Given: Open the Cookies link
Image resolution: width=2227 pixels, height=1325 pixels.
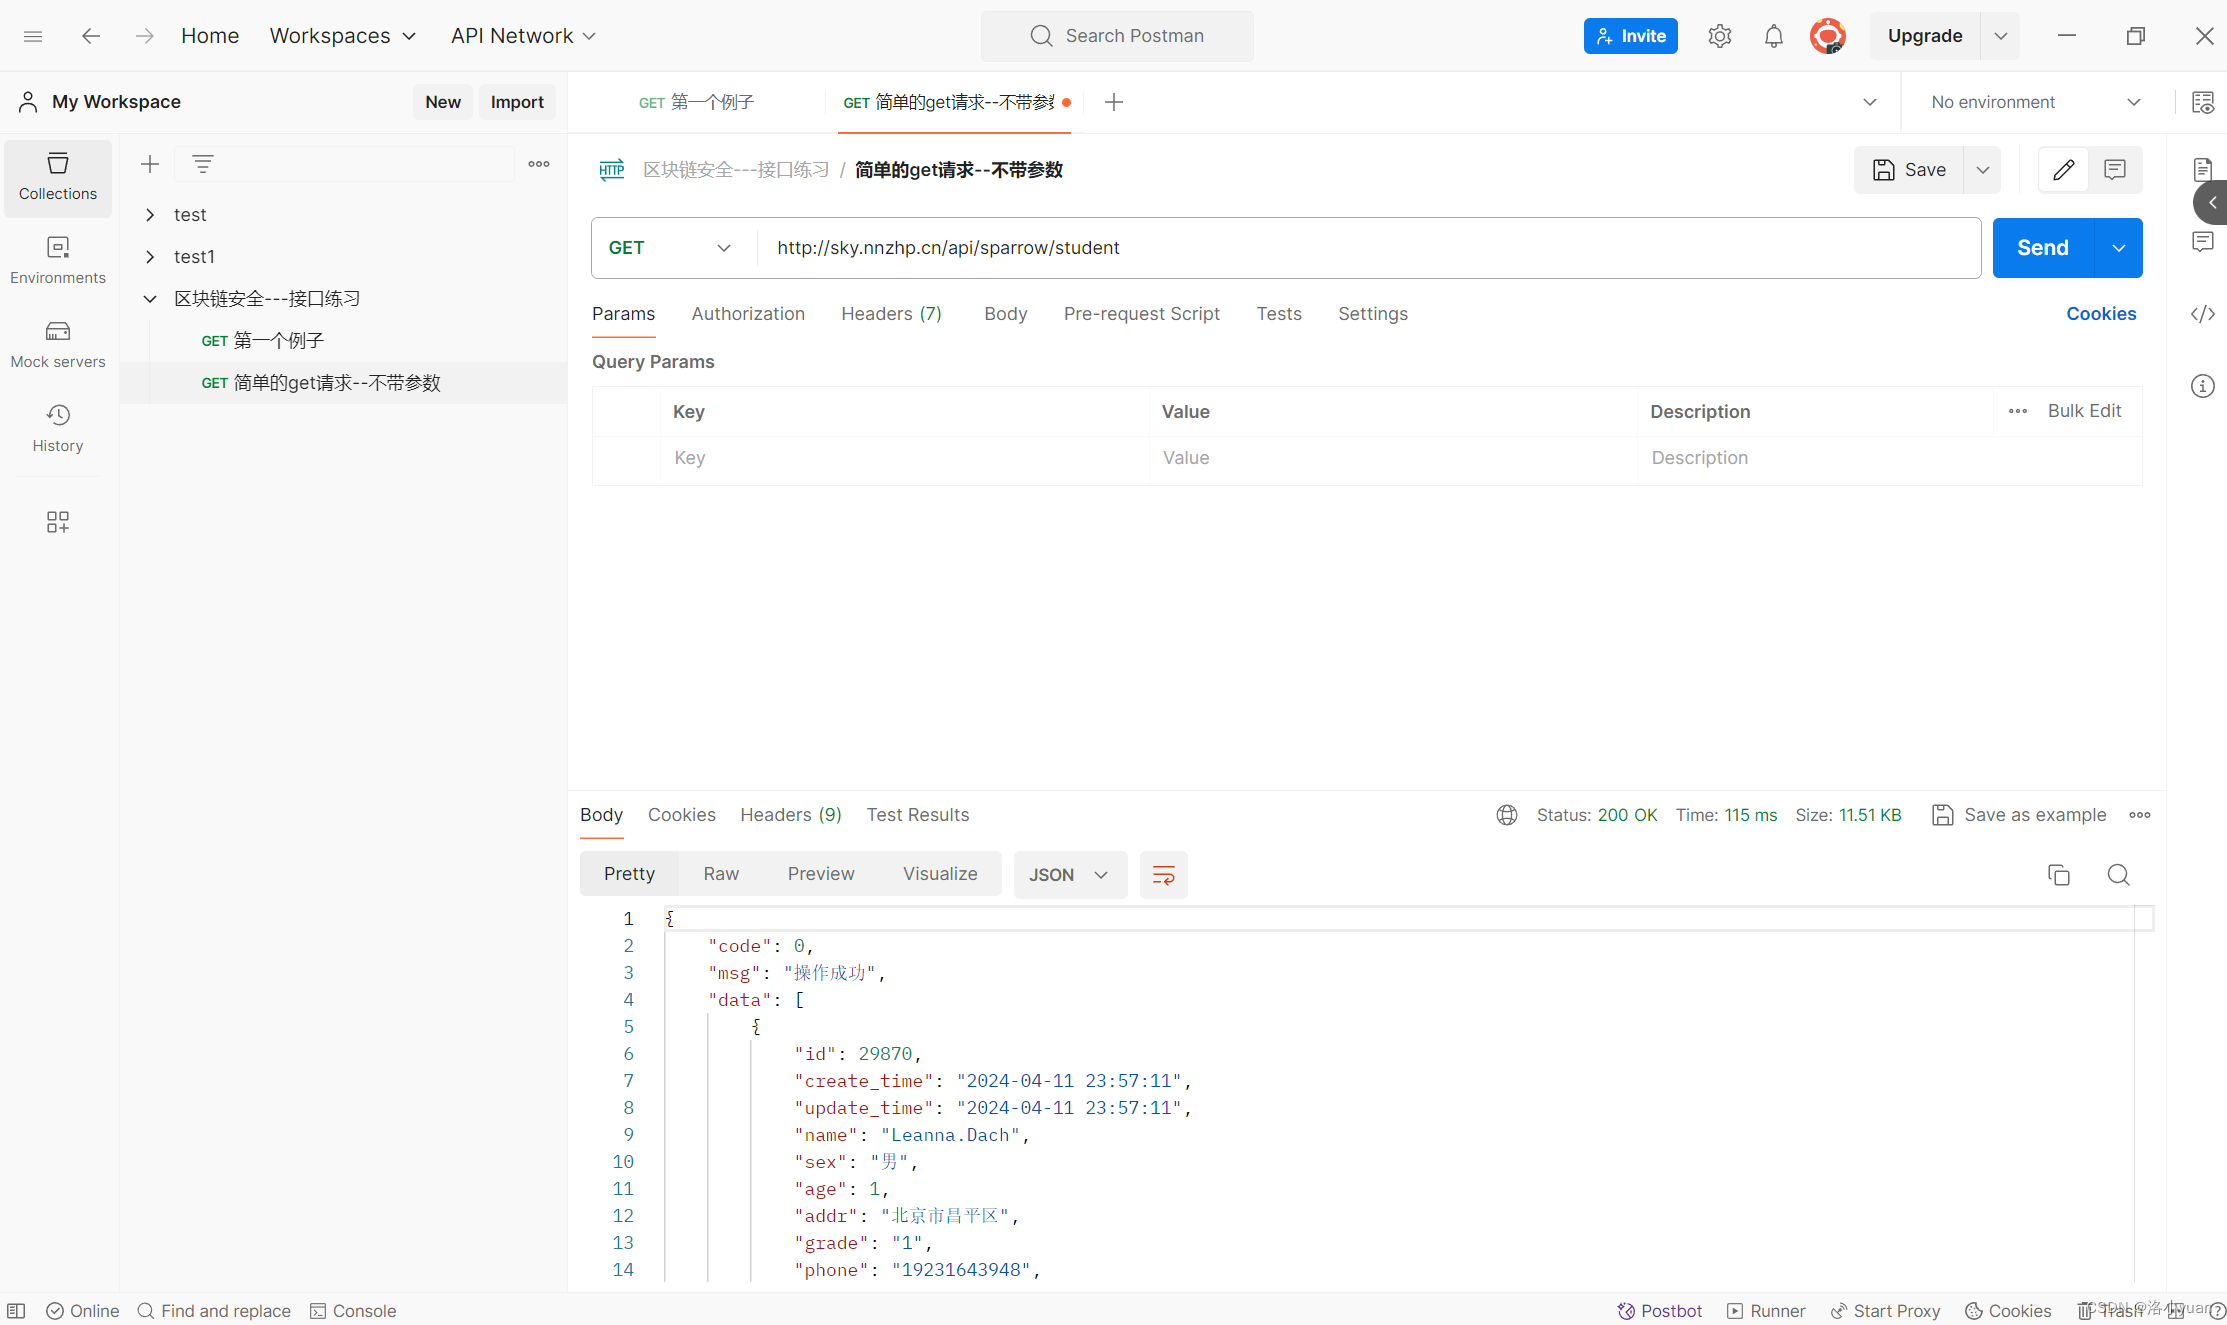Looking at the screenshot, I should pos(2101,314).
